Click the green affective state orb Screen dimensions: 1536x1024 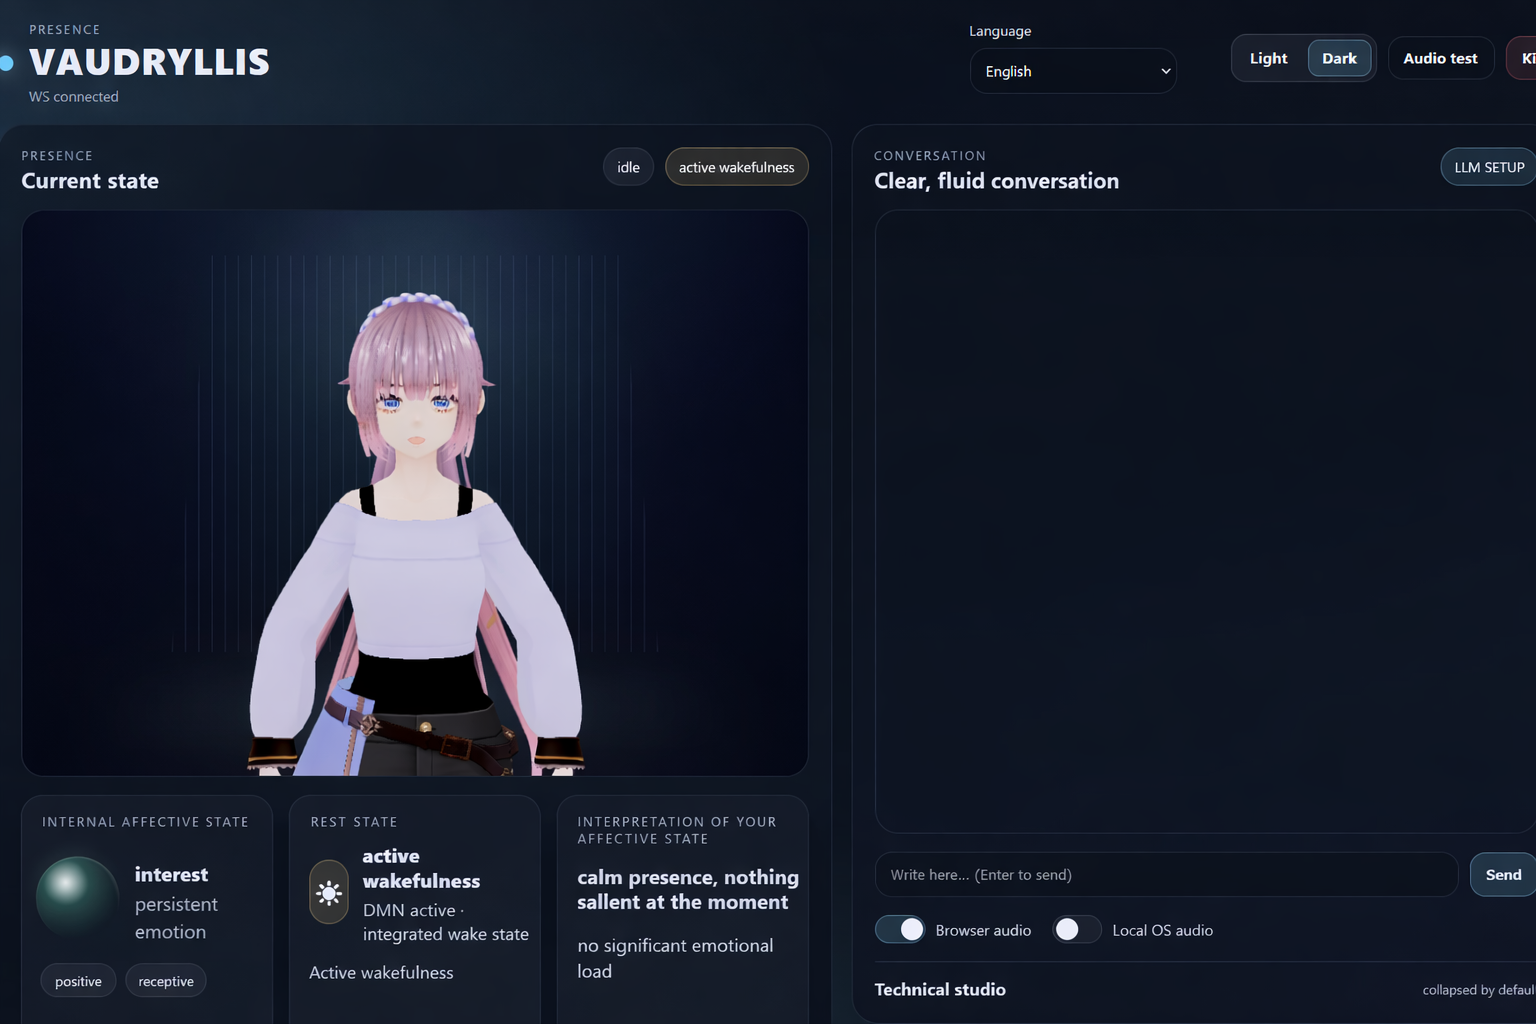coord(76,896)
